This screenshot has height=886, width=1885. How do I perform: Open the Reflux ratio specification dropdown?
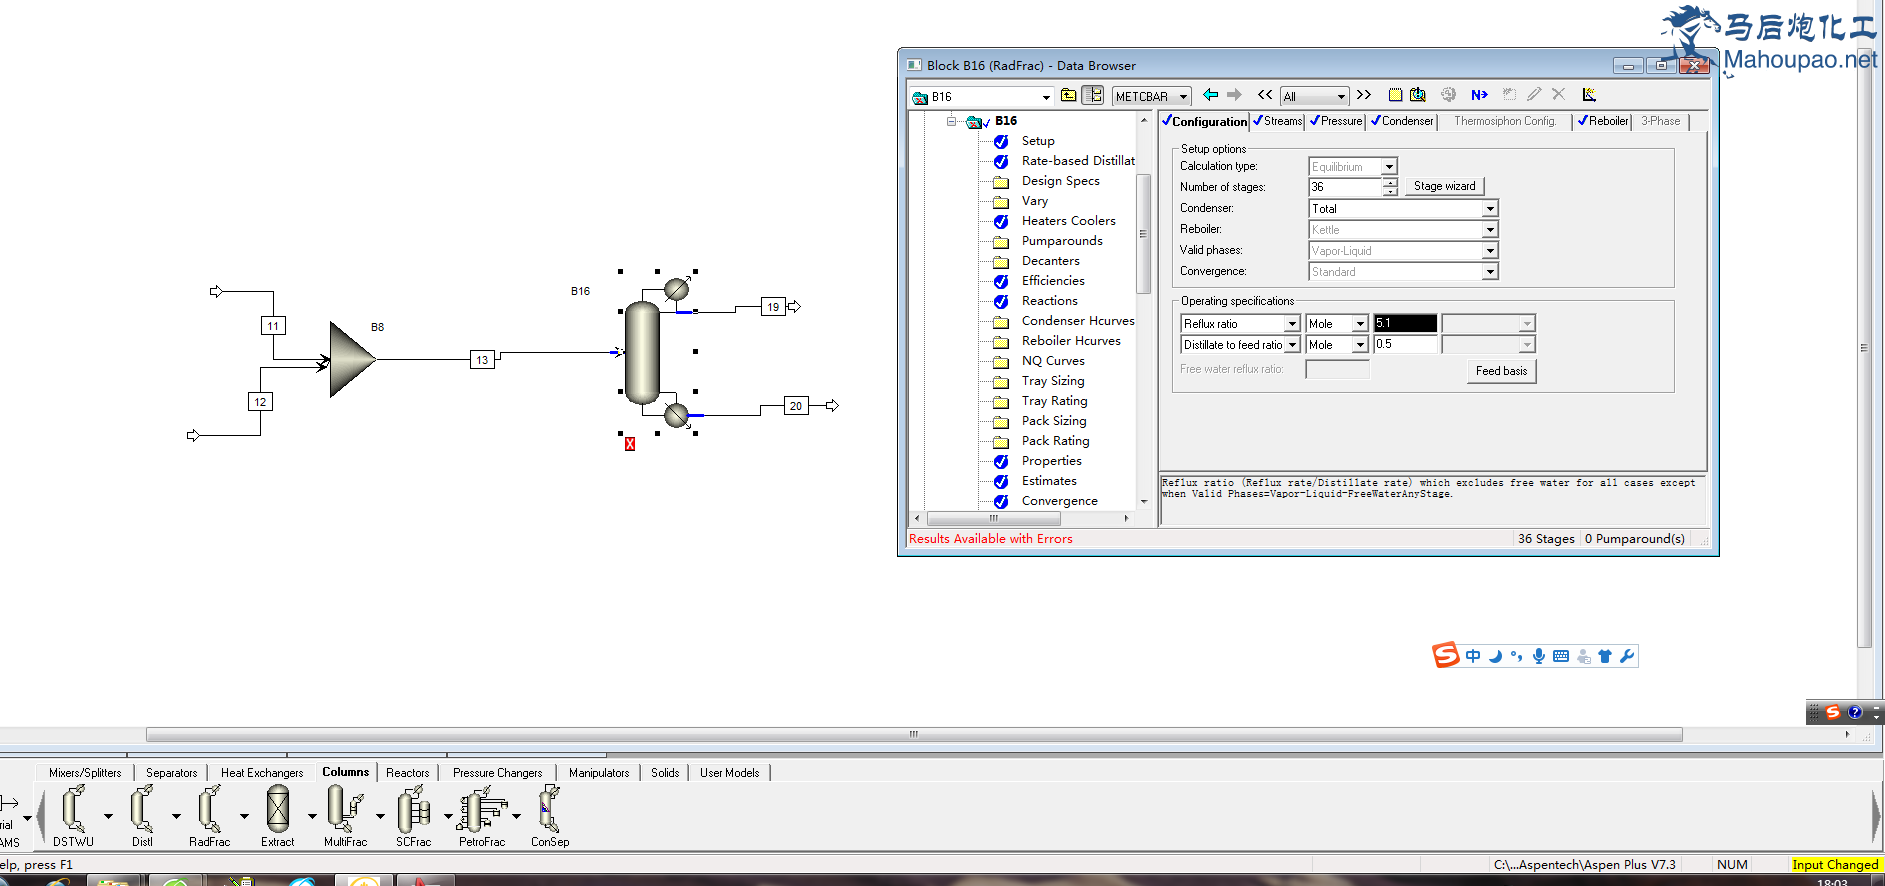point(1292,324)
